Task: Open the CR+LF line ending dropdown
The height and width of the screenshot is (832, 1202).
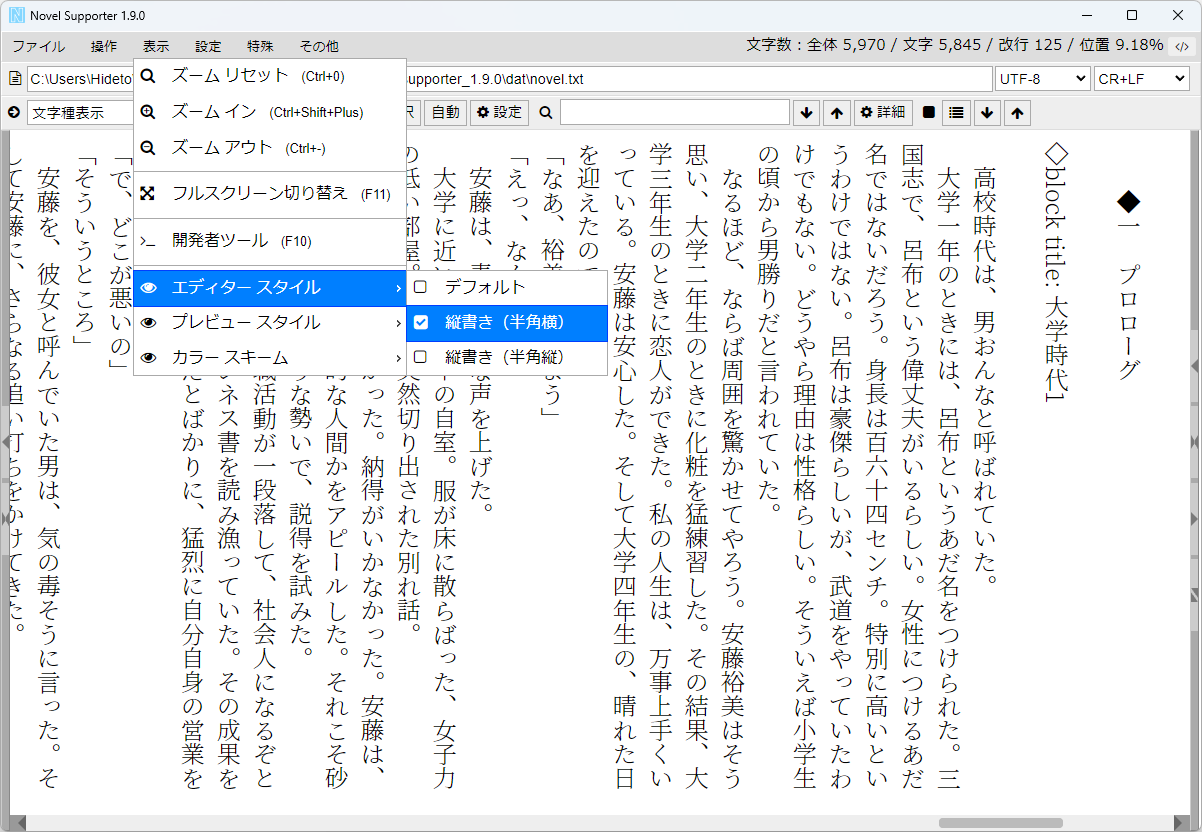Action: [x=1140, y=78]
